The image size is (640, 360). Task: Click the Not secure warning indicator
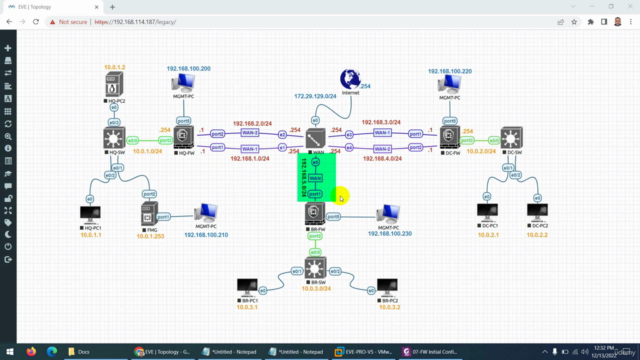(x=68, y=22)
